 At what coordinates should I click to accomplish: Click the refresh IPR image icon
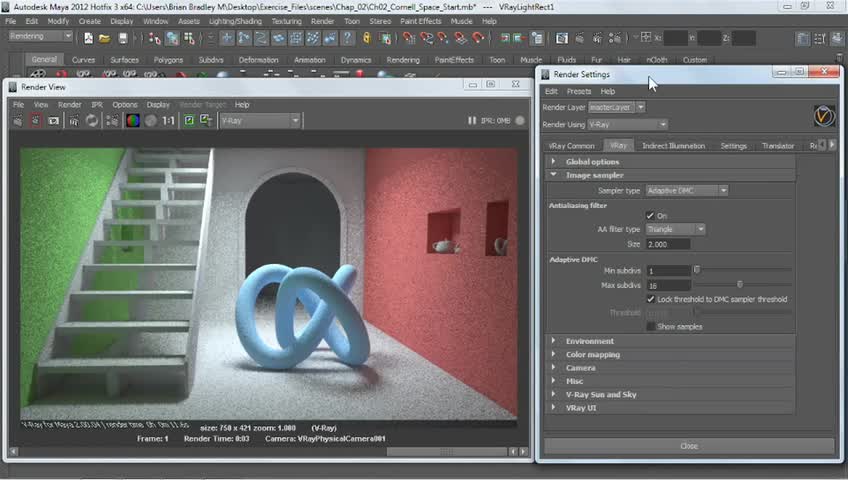click(92, 120)
